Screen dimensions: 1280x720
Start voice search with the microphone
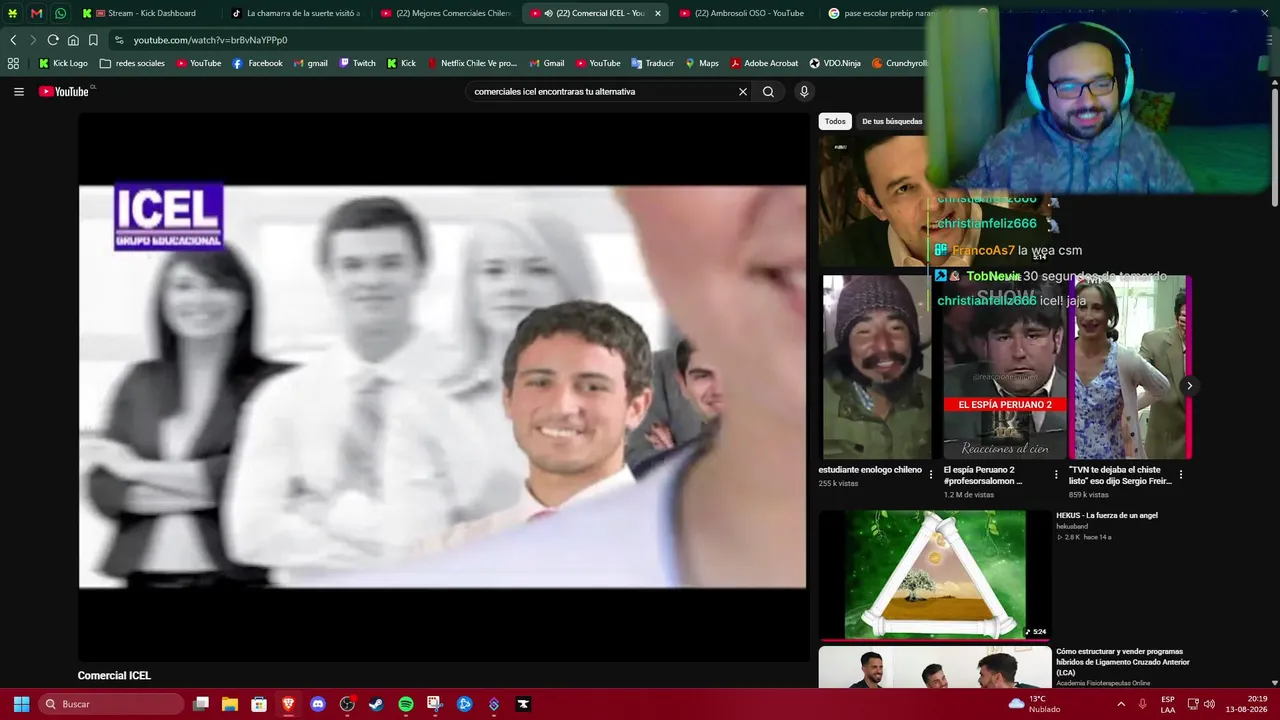804,91
